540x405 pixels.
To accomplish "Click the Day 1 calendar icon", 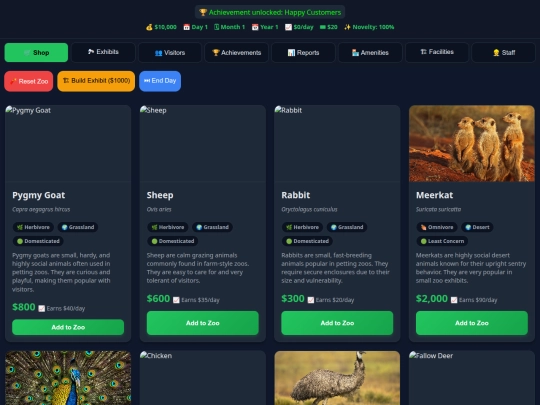I will pos(186,27).
